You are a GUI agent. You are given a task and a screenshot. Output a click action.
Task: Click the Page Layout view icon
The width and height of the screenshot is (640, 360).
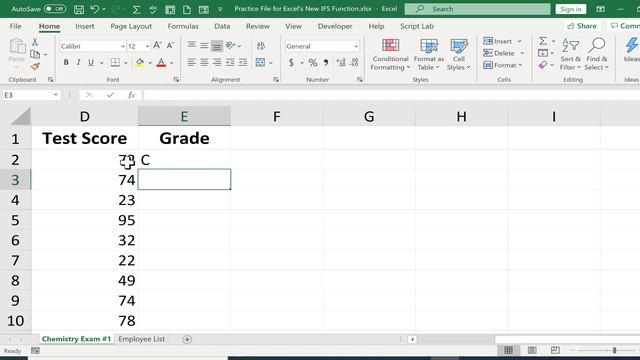coord(532,350)
